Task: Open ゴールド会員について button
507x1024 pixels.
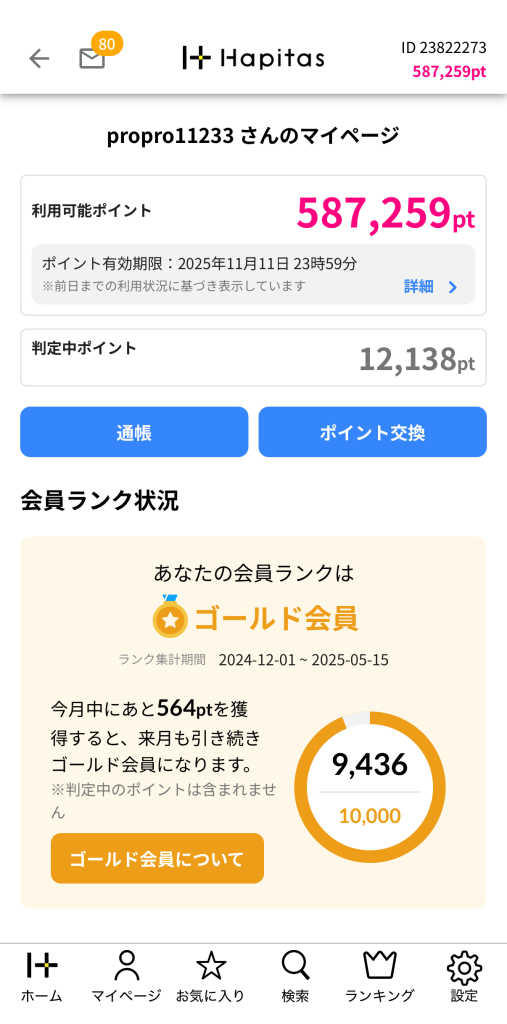Action: coord(157,858)
